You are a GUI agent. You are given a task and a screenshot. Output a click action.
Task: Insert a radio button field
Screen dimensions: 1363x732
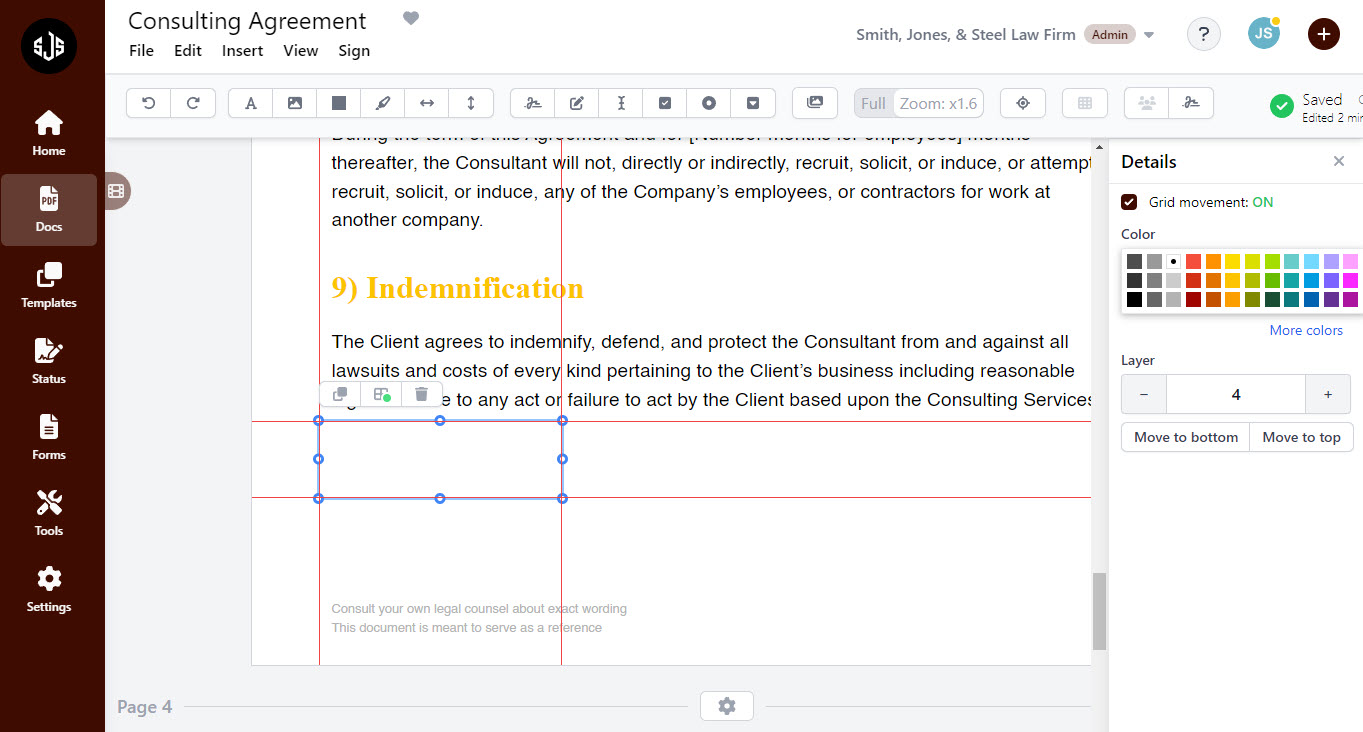click(709, 103)
